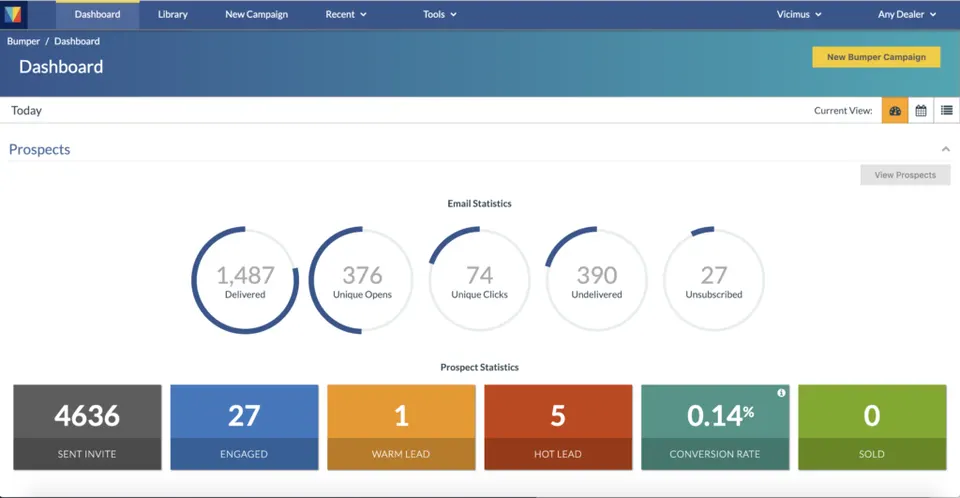Click the Bumper breadcrumb link
The width and height of the screenshot is (960, 498).
[23, 41]
